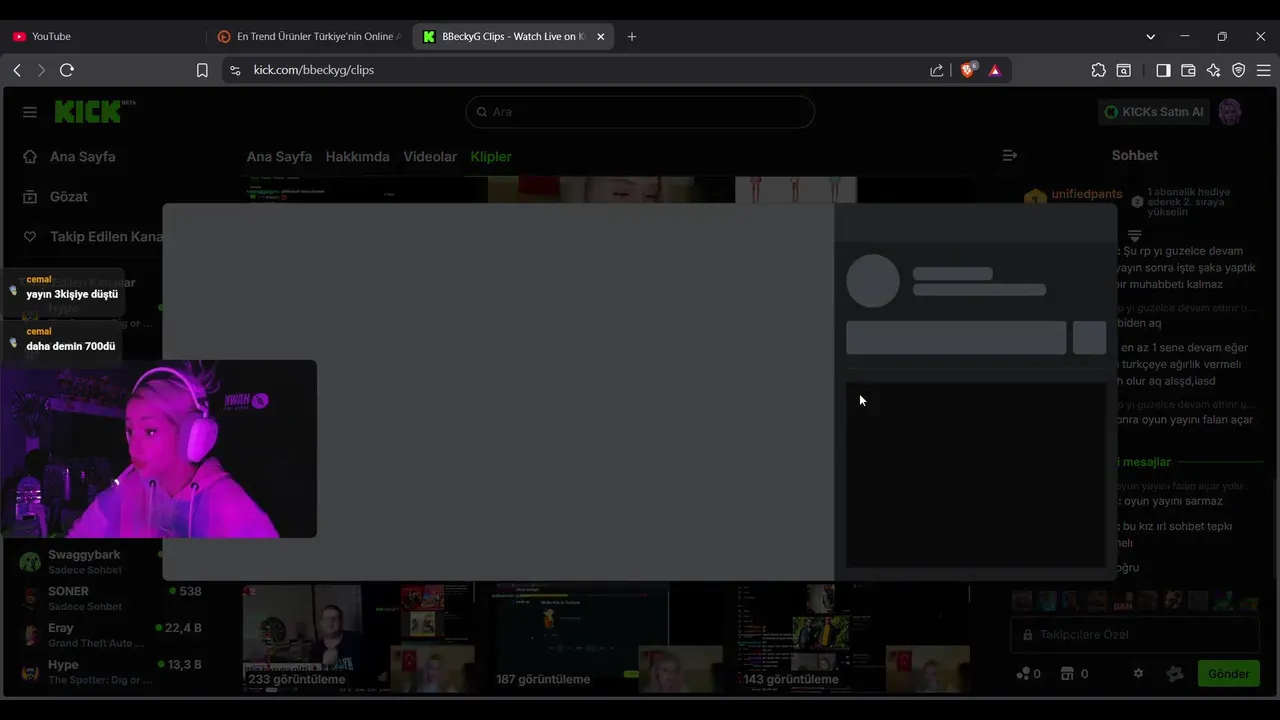Click the tab search toolbar icon
This screenshot has height=720, width=1280.
[x=1124, y=70]
